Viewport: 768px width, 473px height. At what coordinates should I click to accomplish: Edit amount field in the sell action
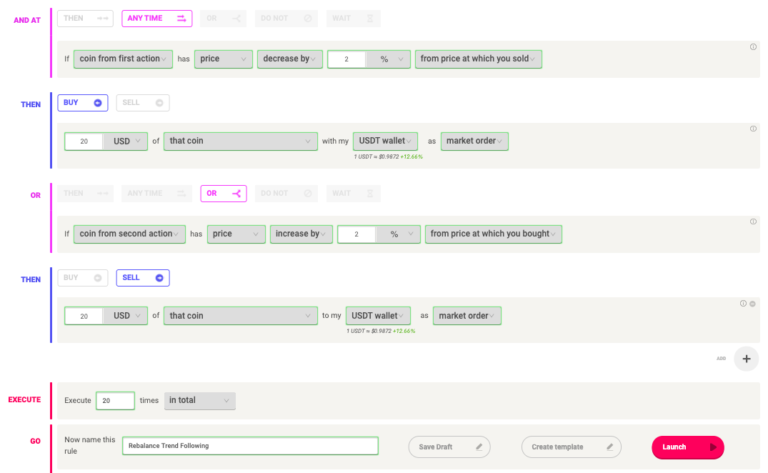[84, 316]
